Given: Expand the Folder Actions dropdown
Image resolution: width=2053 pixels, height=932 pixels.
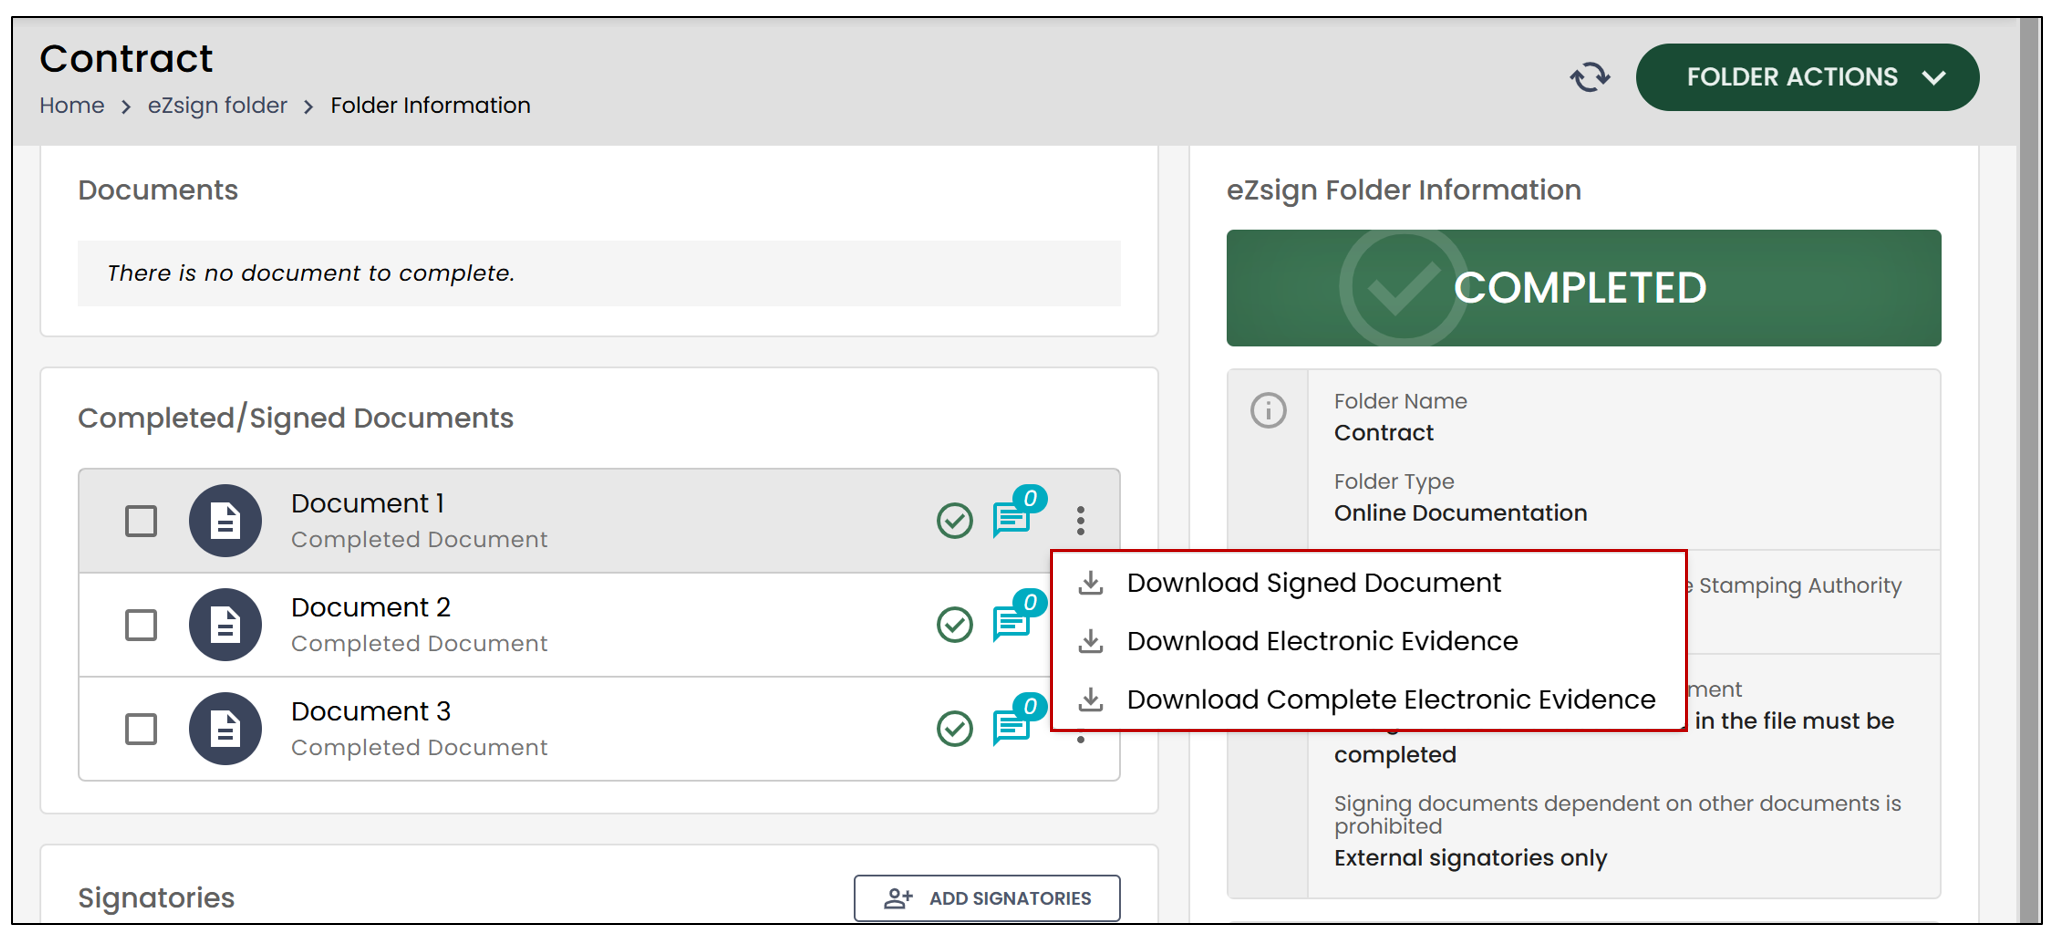Looking at the screenshot, I should coord(1806,77).
